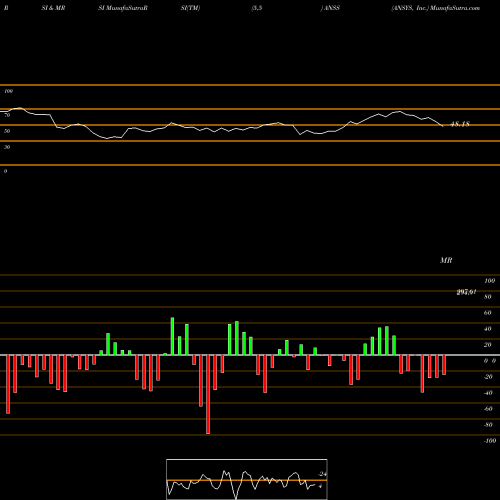Click the 80 label on the MR axis
The image size is (500, 500).
[x=488, y=297]
